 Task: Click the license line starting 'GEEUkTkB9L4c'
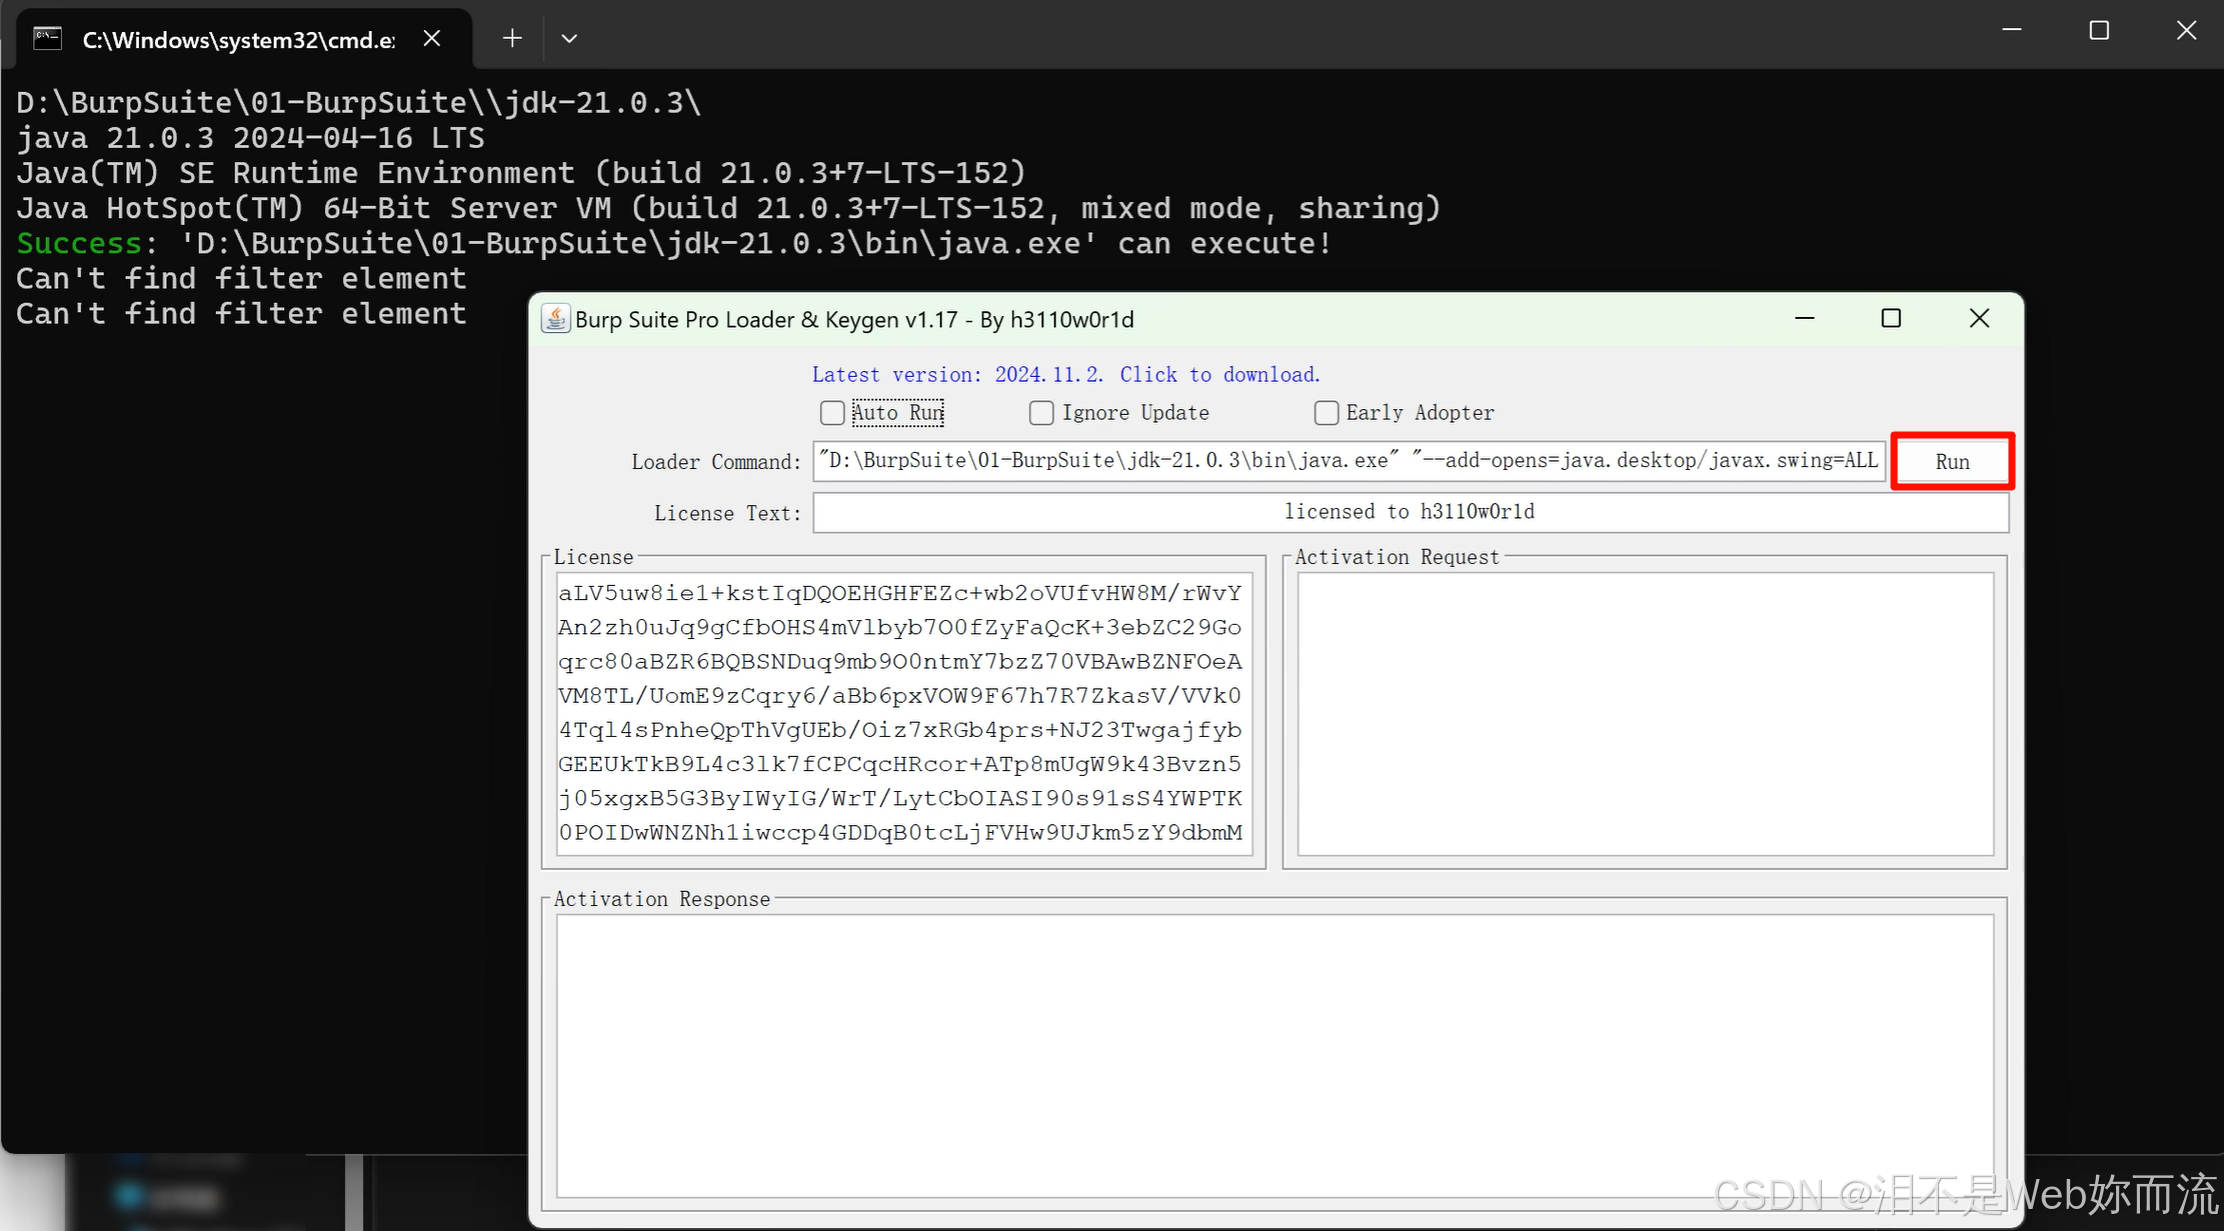click(x=900, y=764)
